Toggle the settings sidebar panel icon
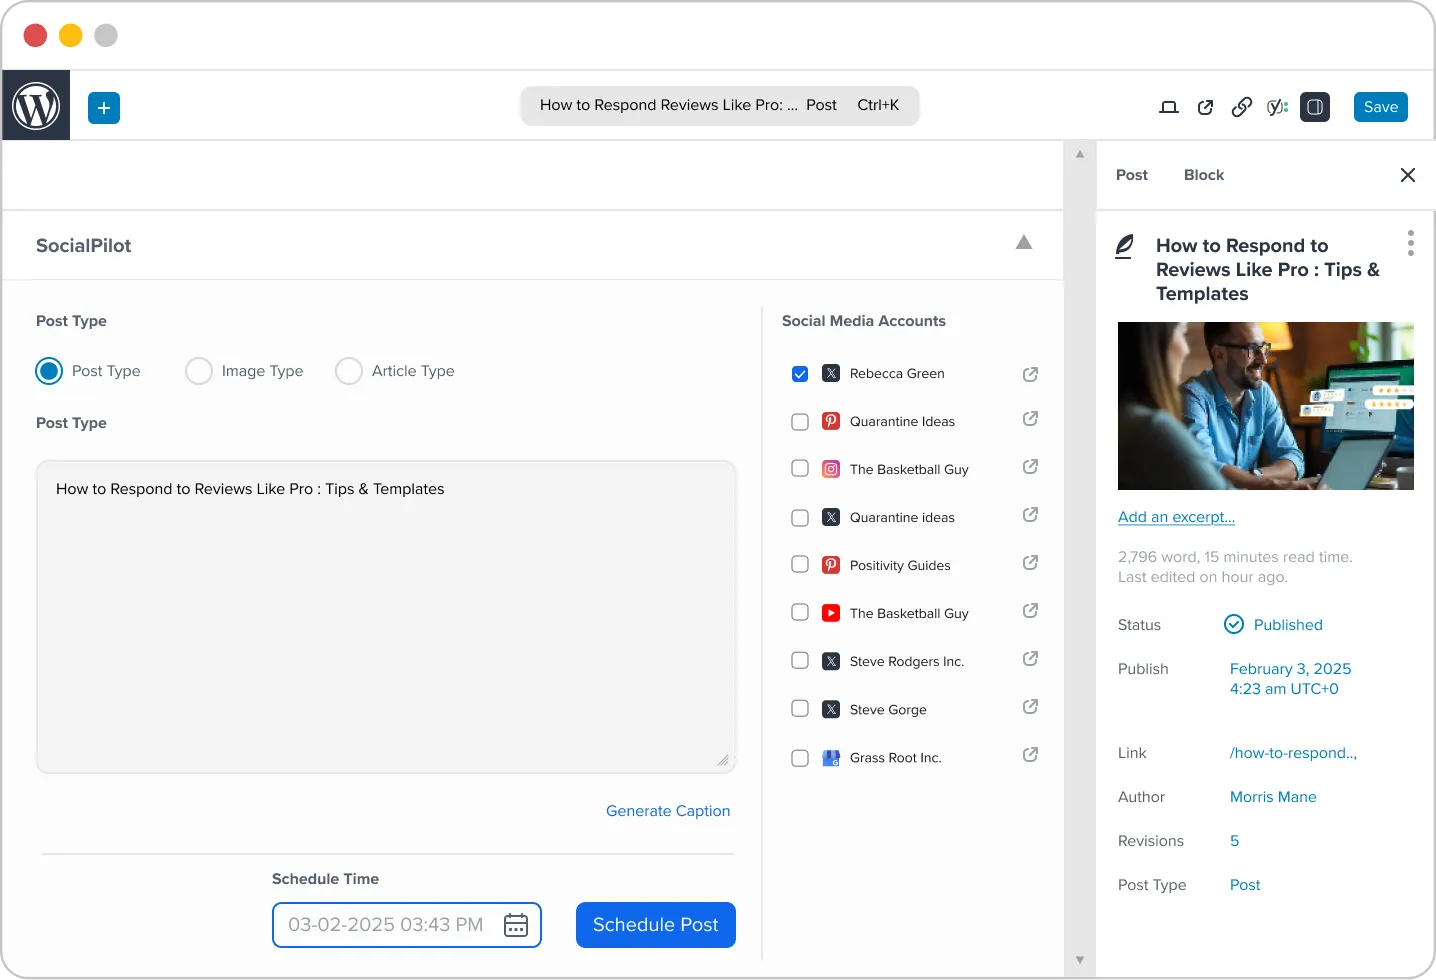The image size is (1436, 980). (x=1315, y=107)
